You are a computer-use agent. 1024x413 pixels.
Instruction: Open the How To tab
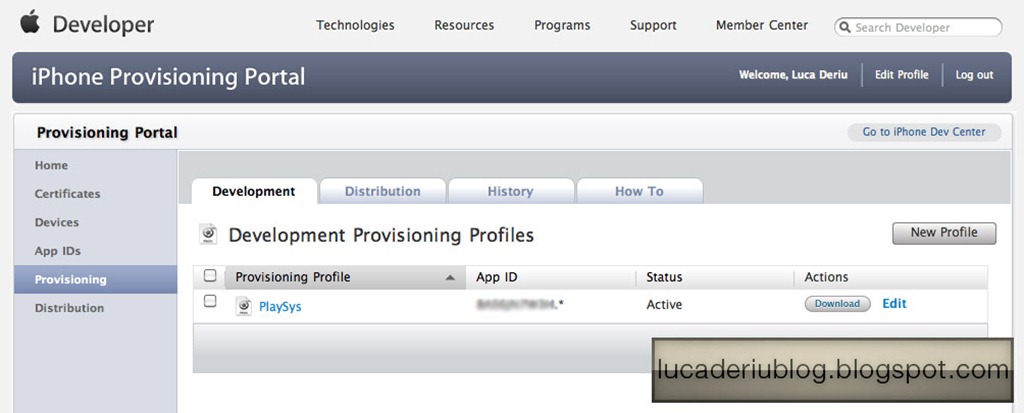[x=639, y=191]
